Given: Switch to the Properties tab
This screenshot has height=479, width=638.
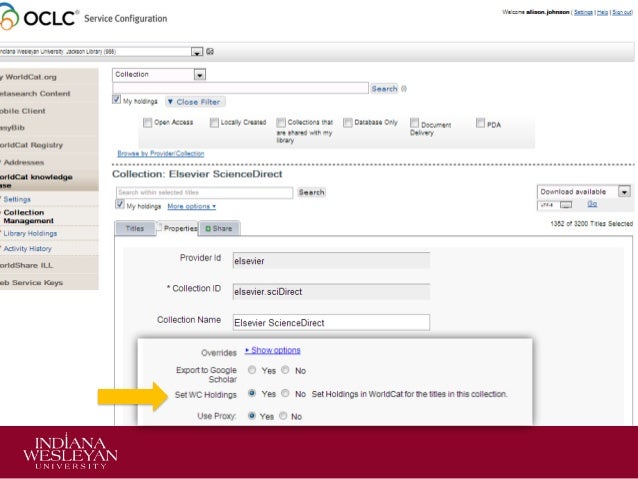Looking at the screenshot, I should tap(177, 228).
